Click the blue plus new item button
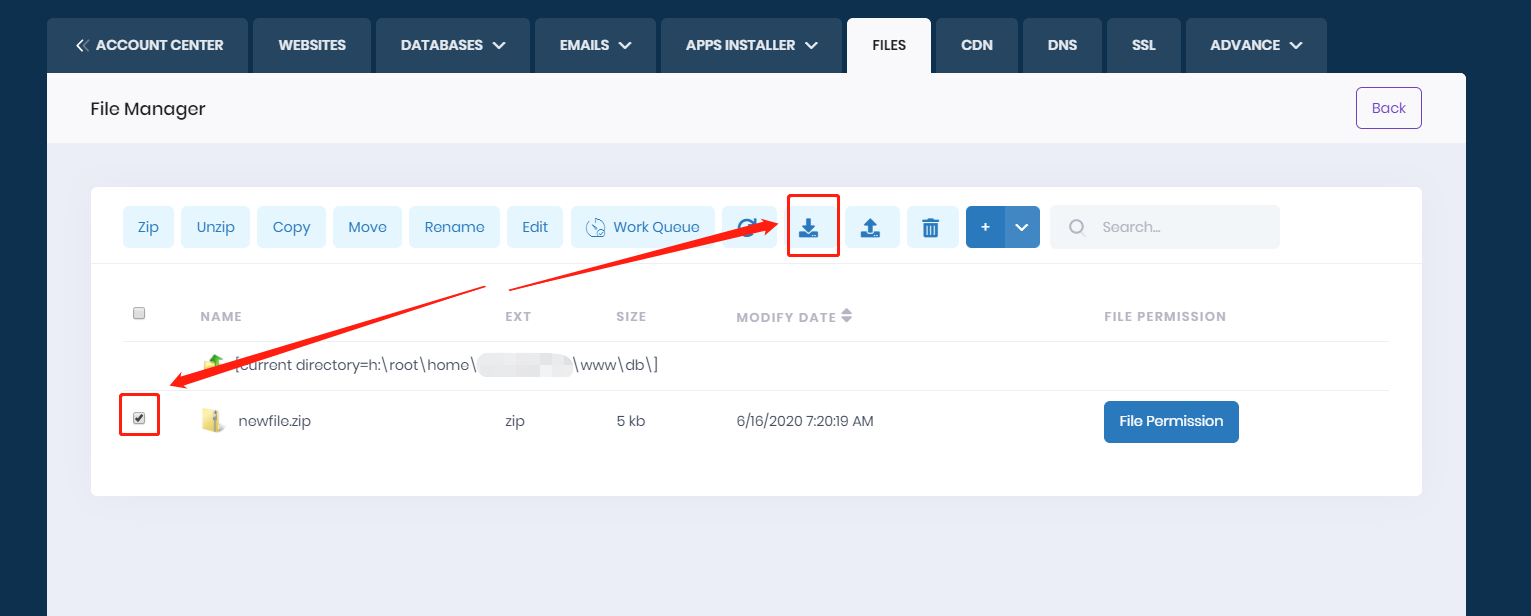 985,227
